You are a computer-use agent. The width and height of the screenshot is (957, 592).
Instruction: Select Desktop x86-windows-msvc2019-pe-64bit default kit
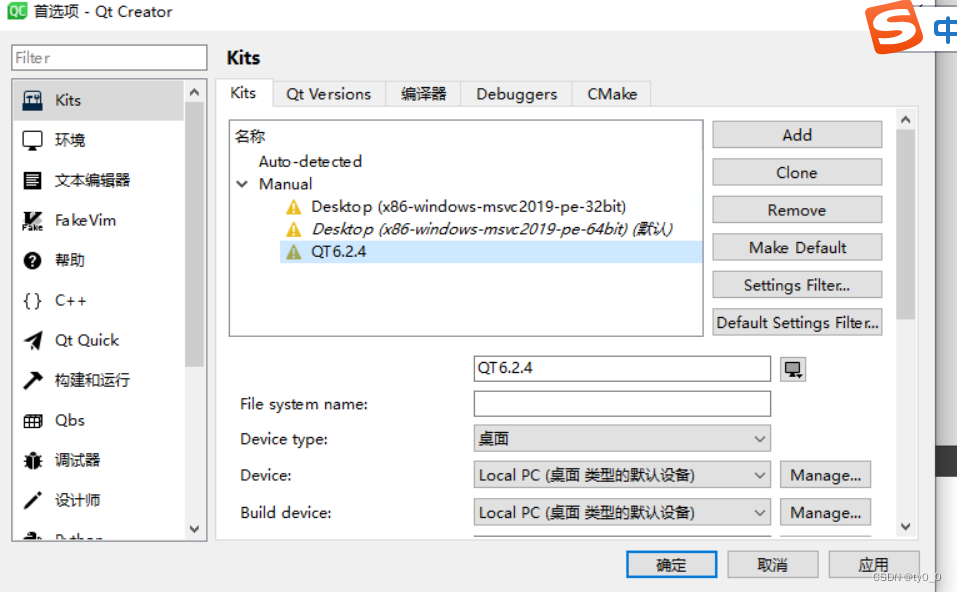click(x=492, y=229)
